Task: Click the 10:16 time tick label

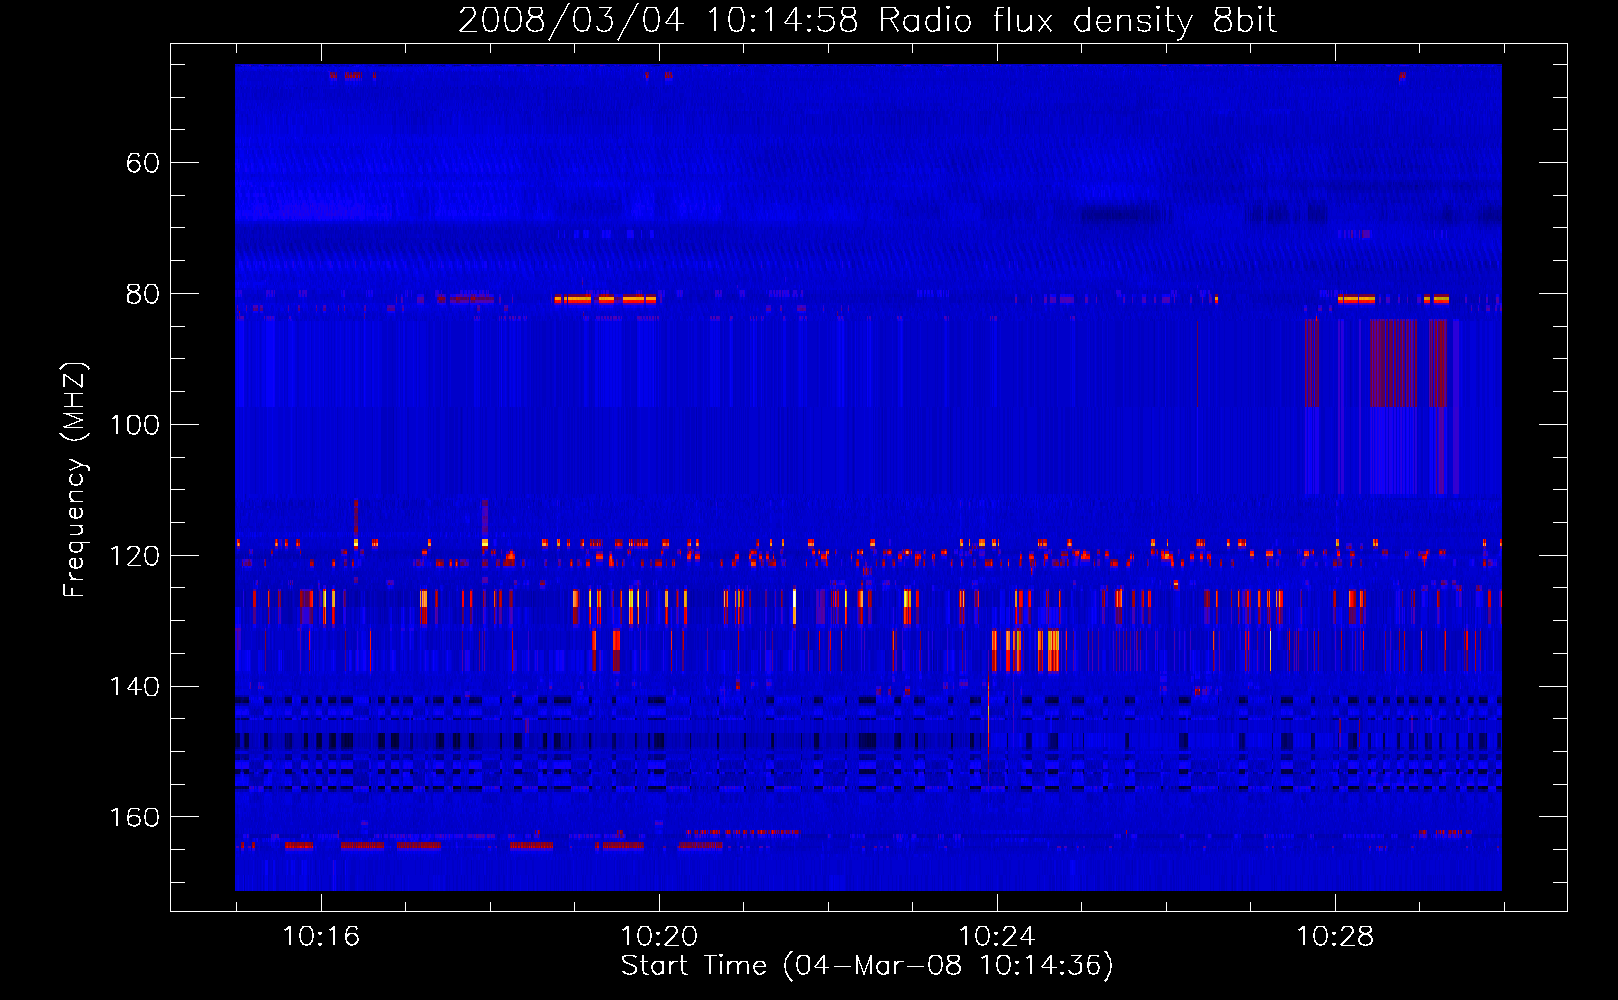Action: (321, 937)
